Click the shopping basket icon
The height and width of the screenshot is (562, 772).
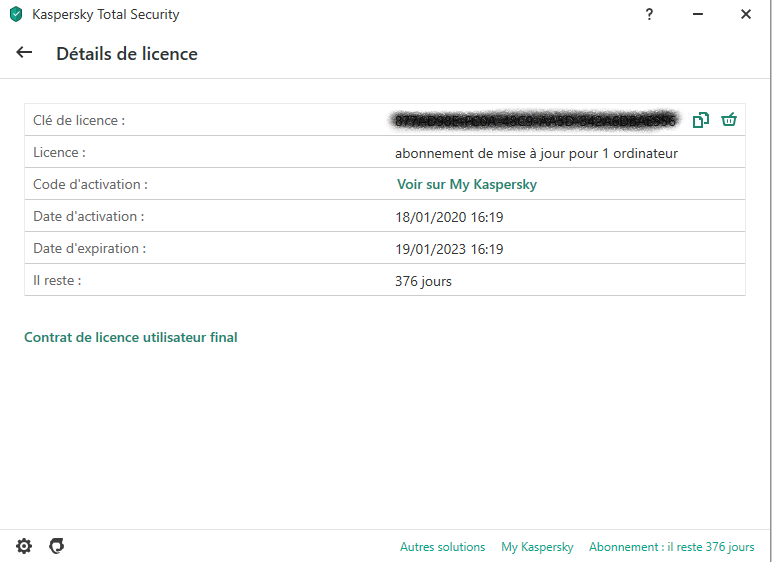point(729,120)
